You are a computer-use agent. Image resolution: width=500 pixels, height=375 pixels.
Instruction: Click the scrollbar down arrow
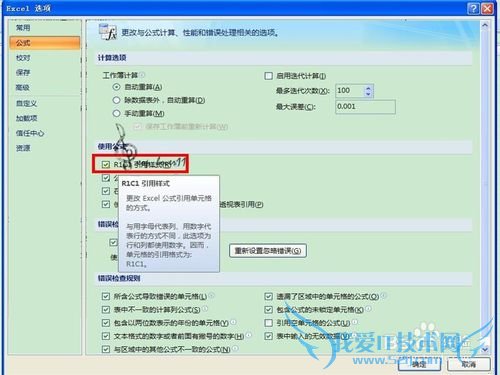[x=485, y=349]
